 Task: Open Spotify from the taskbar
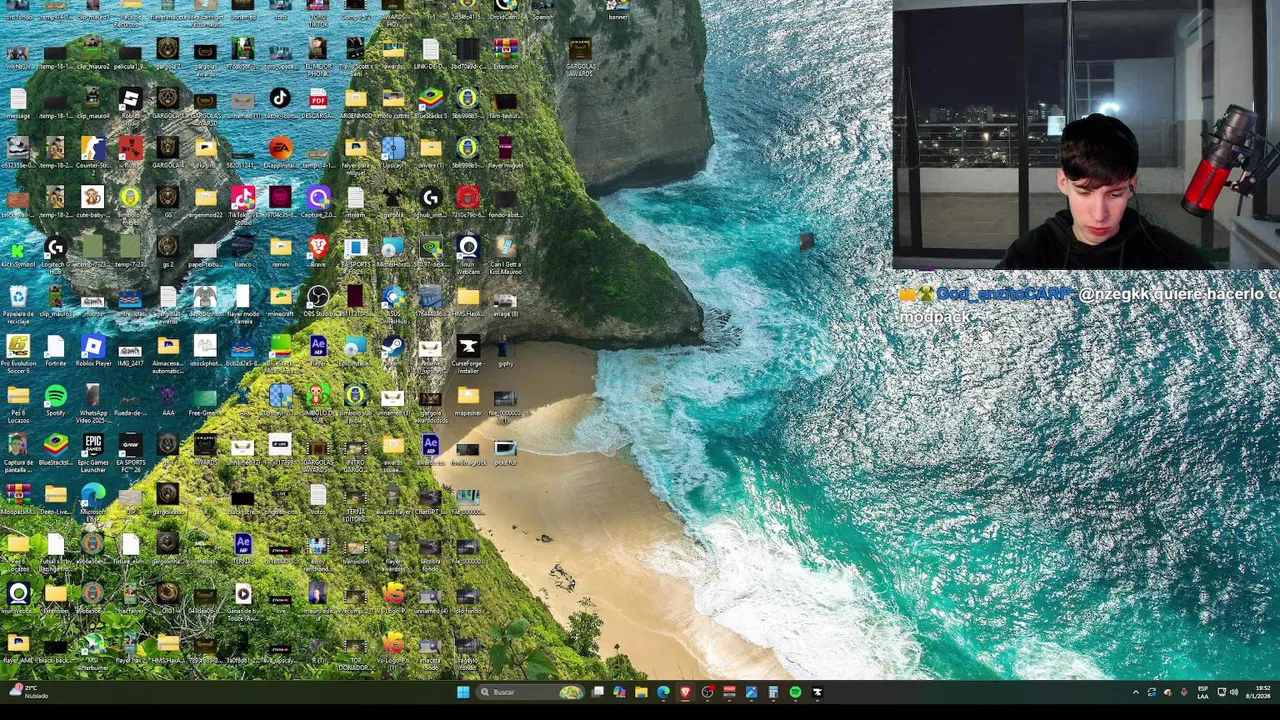[x=795, y=692]
